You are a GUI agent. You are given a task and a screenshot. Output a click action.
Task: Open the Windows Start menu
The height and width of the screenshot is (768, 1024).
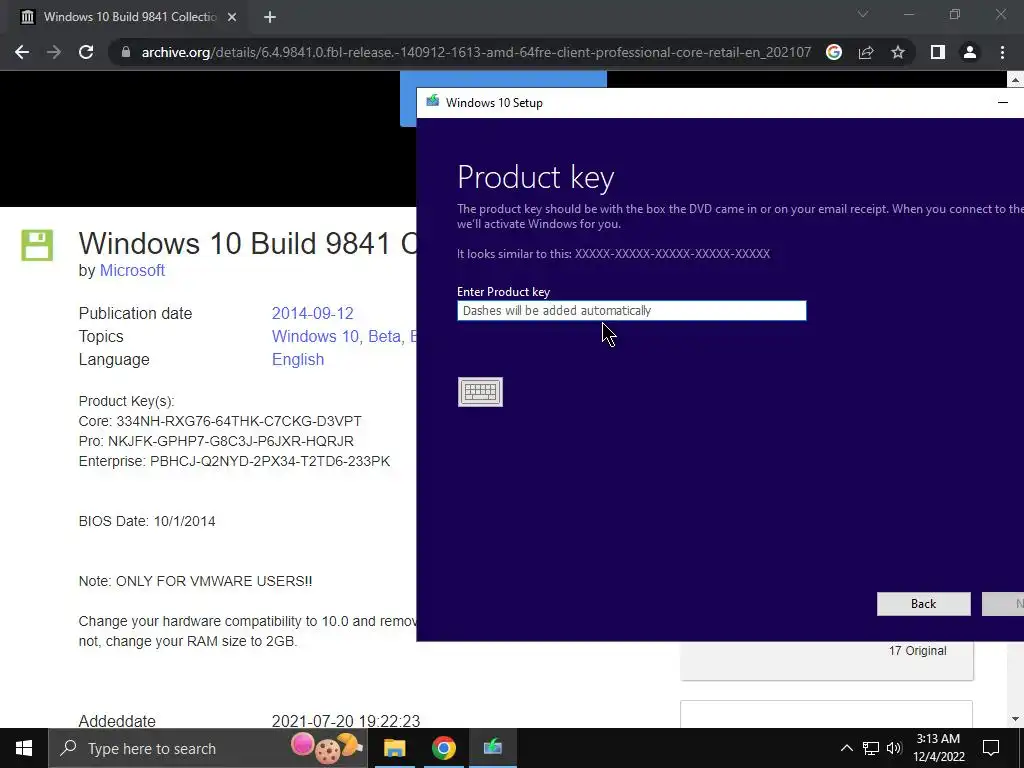click(x=24, y=748)
